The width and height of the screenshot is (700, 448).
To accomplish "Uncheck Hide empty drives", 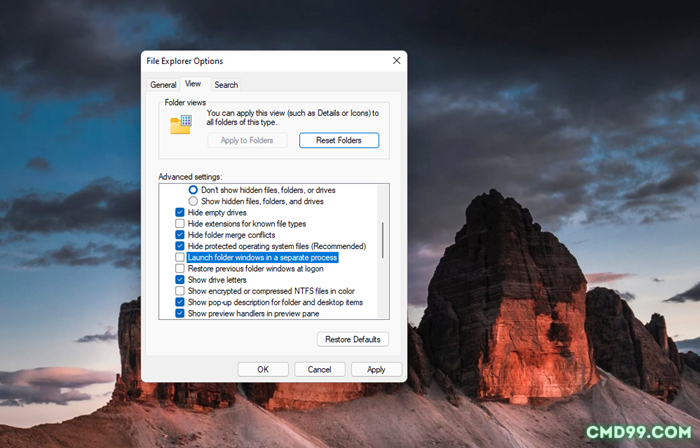I will pos(179,212).
